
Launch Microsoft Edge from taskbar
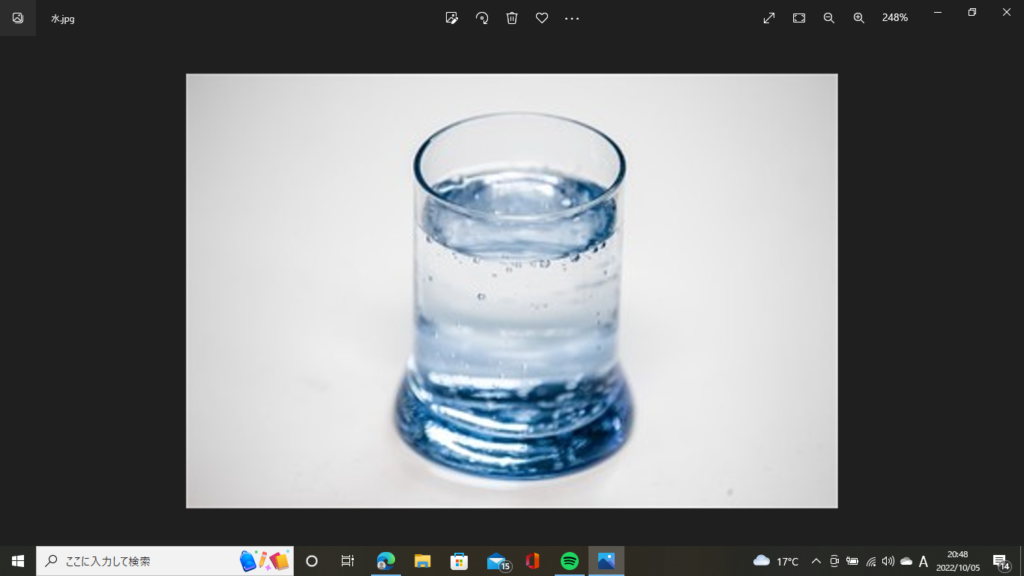click(x=386, y=561)
